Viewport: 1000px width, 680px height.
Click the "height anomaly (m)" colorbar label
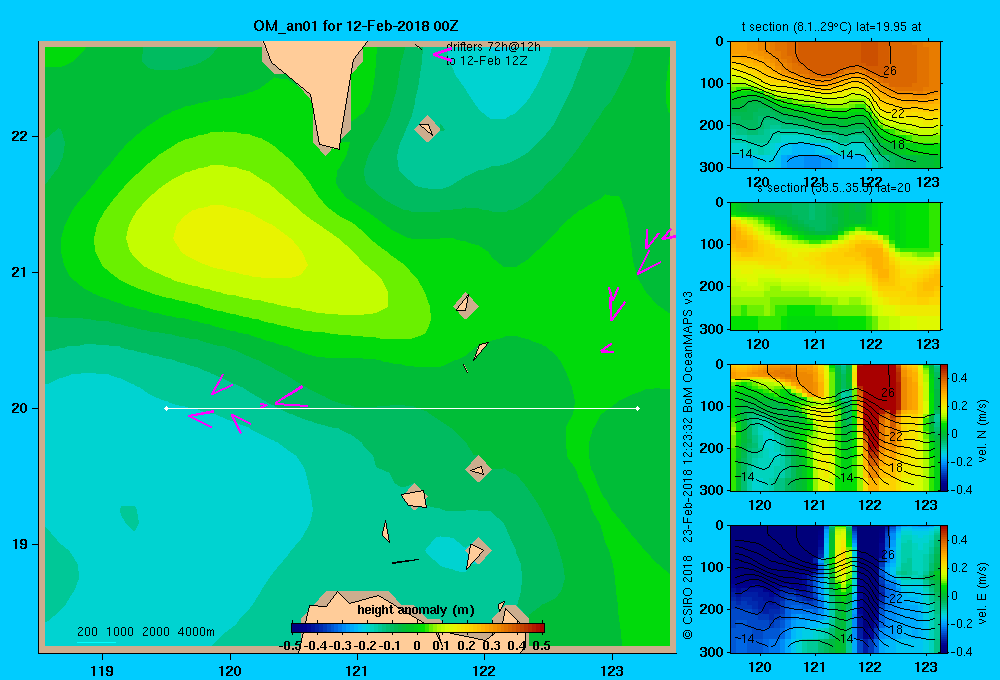pos(416,610)
